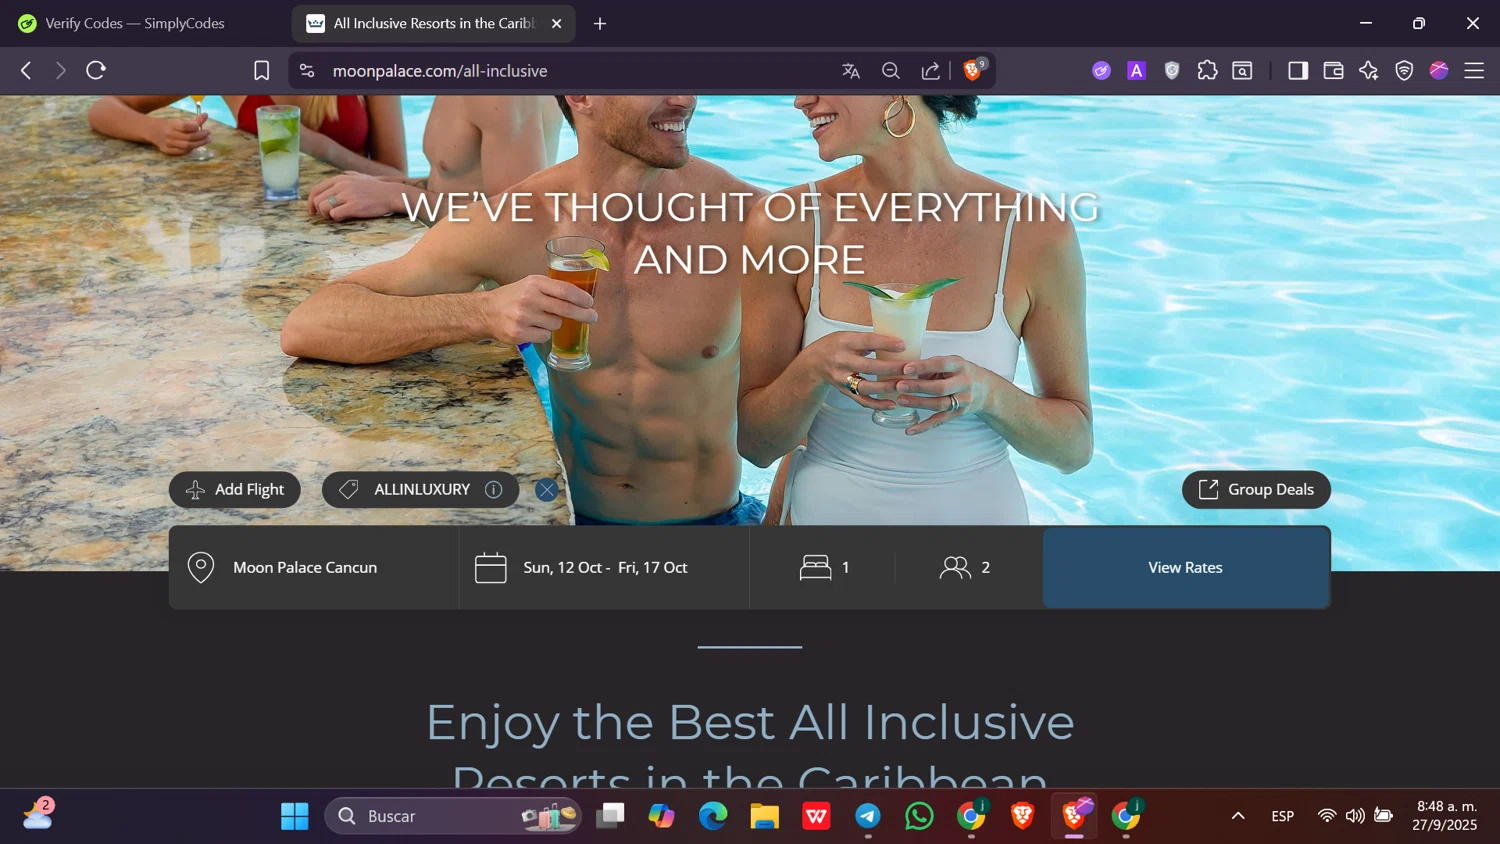
Task: Open File Explorer from taskbar
Action: click(x=765, y=816)
